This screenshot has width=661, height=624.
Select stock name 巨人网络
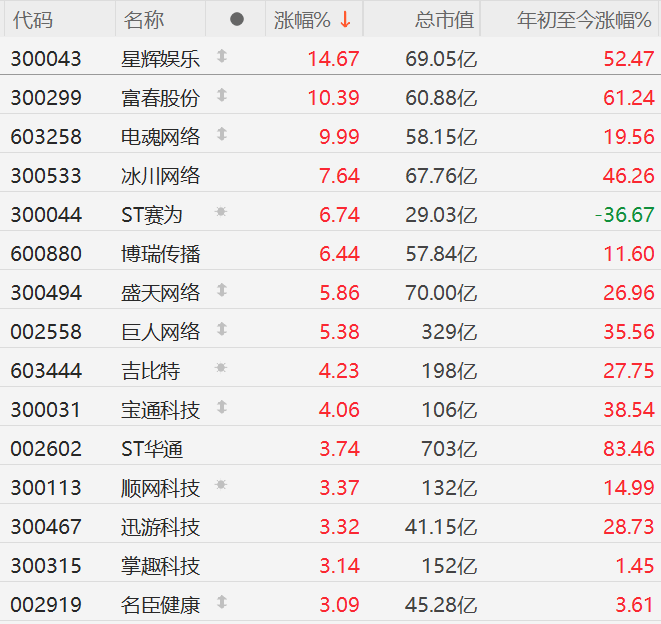tap(160, 332)
